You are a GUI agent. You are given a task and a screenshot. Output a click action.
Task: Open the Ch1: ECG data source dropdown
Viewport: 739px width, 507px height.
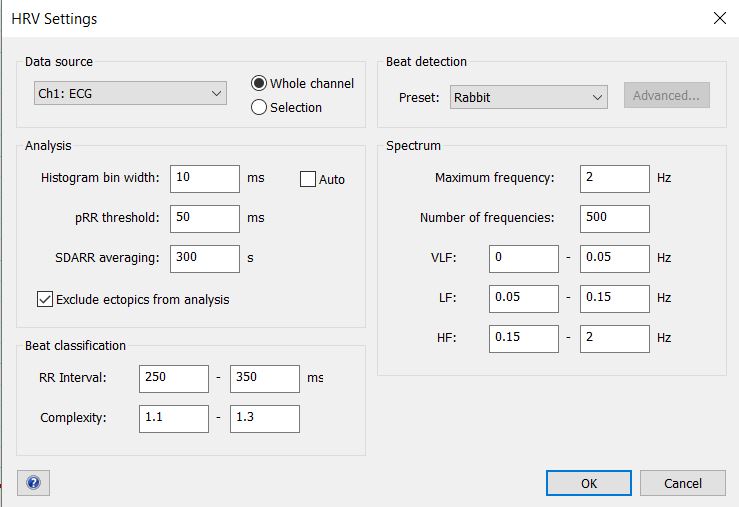point(130,94)
